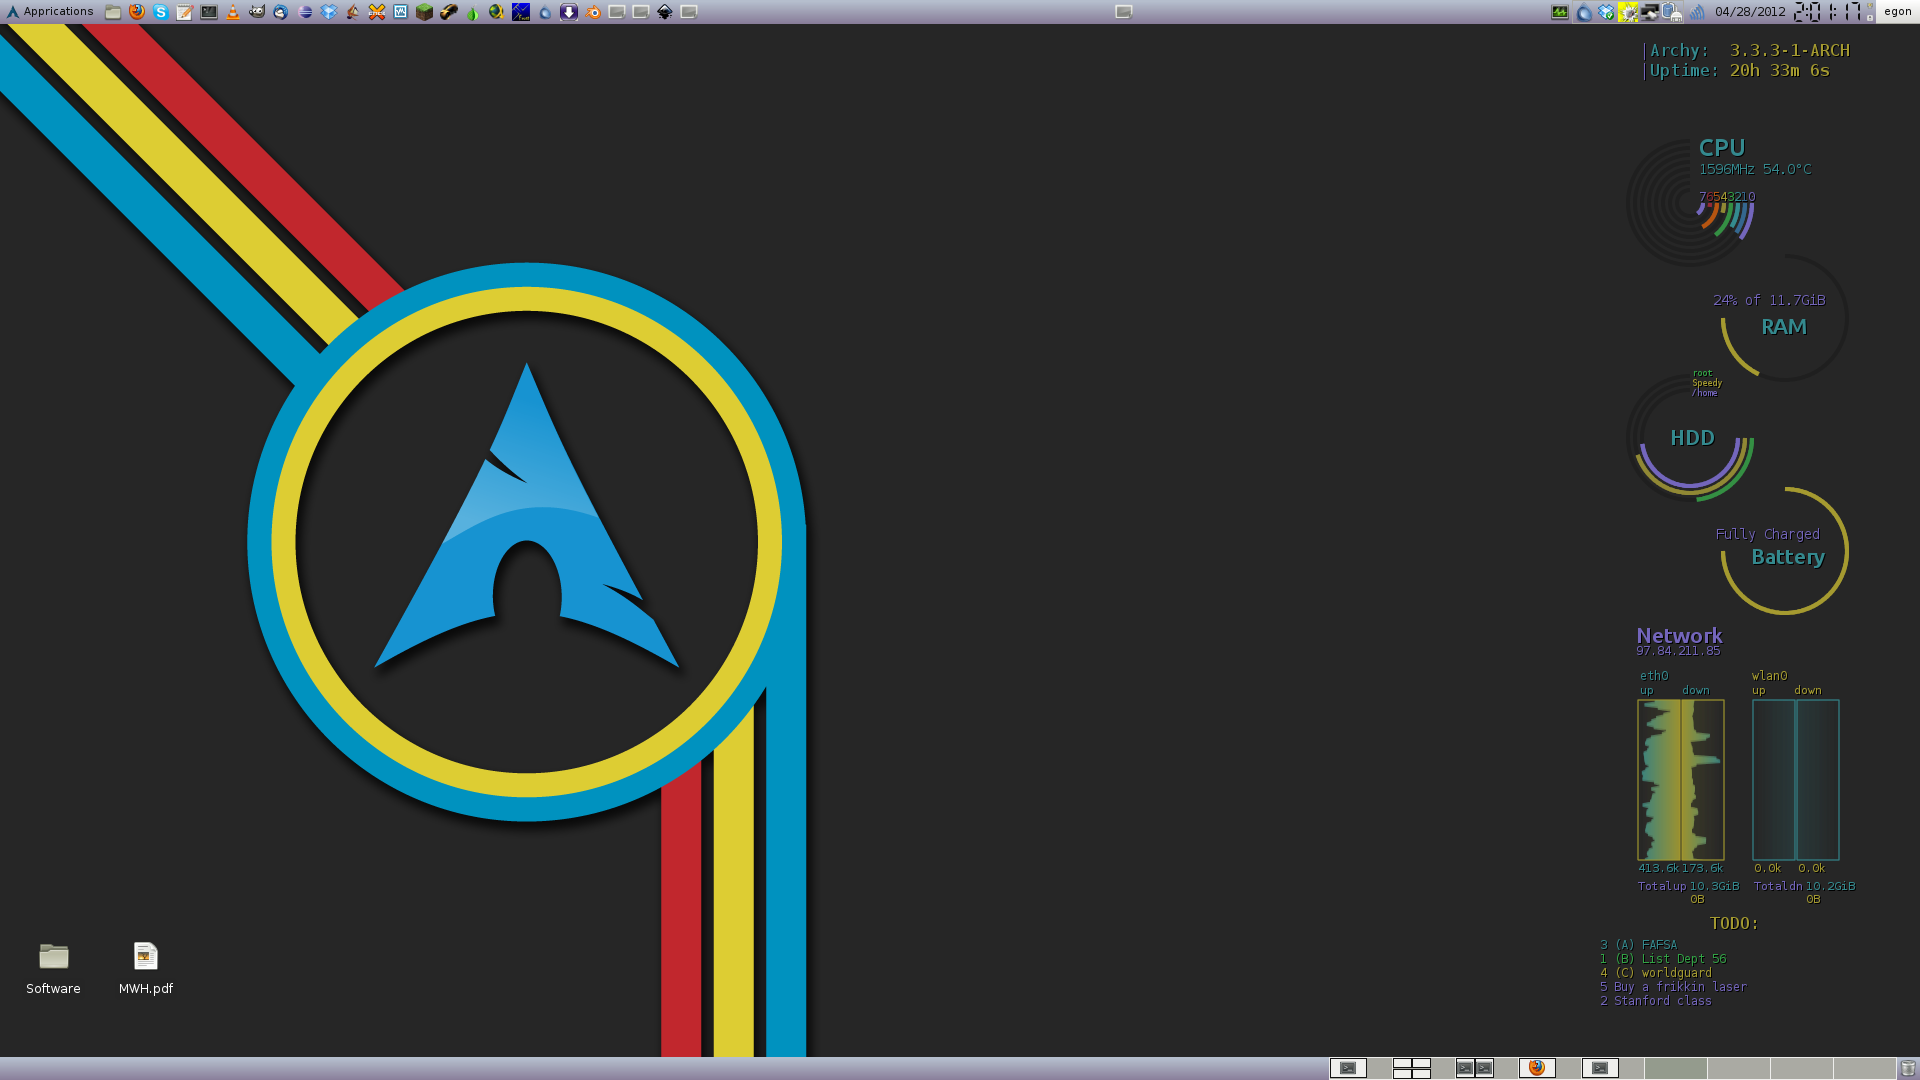Switch to the workspace containing Firefox
This screenshot has width=1920, height=1080.
[1537, 1068]
